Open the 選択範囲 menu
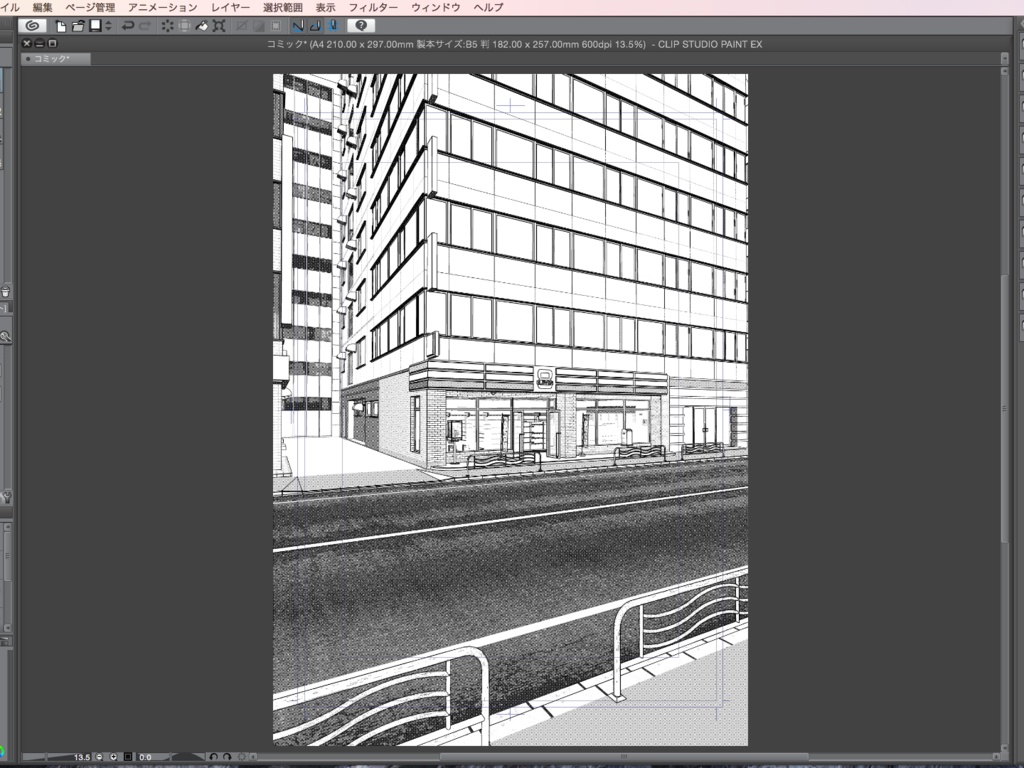1024x768 pixels. [283, 7]
